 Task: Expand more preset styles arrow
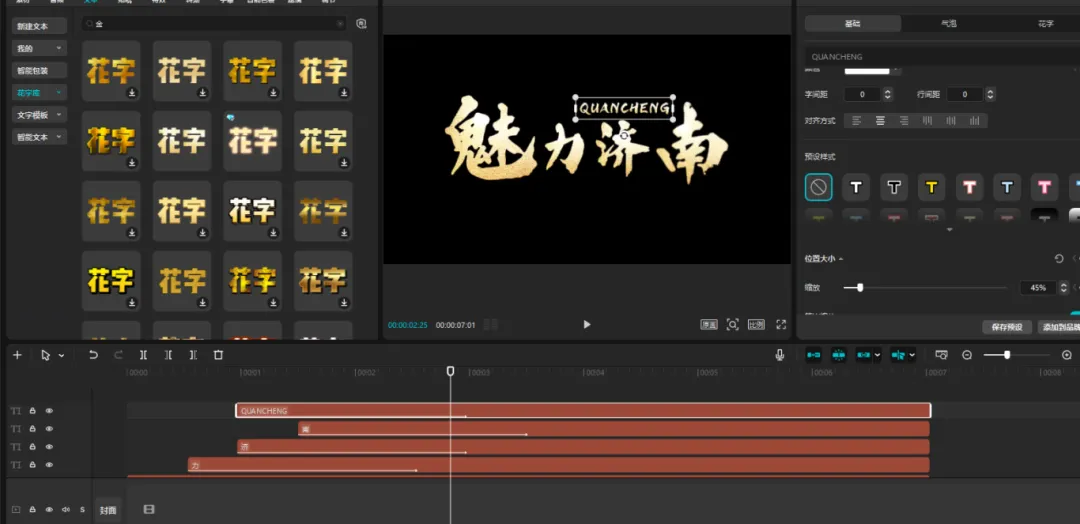pyautogui.click(x=950, y=230)
